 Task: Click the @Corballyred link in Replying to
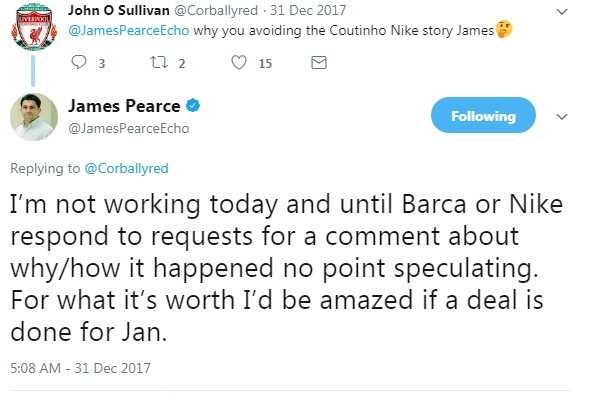tap(127, 168)
